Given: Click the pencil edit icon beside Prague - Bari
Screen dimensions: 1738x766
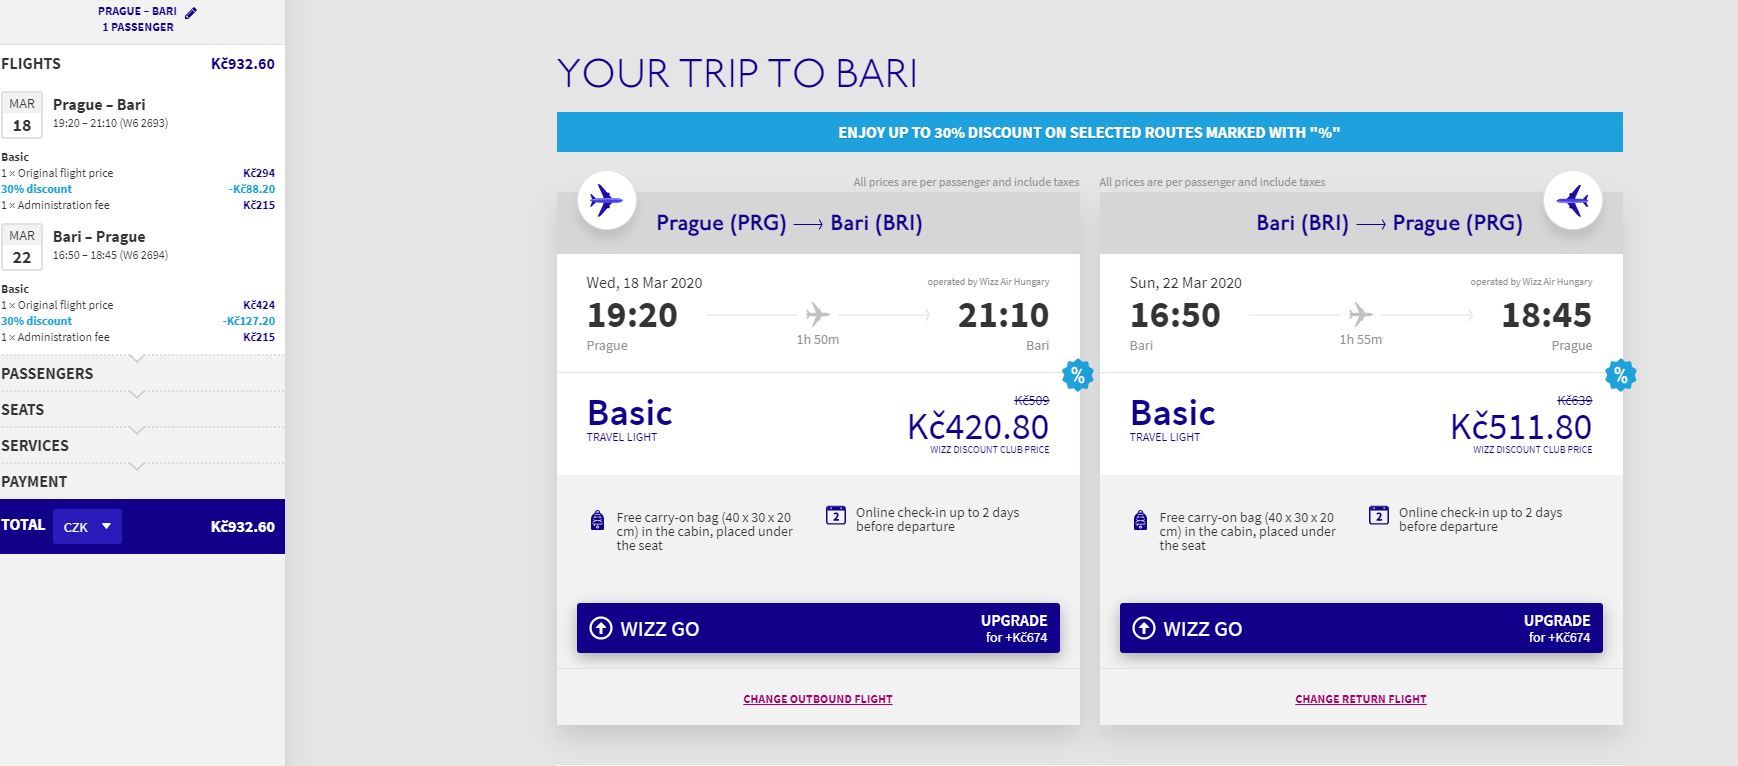Looking at the screenshot, I should pos(191,13).
